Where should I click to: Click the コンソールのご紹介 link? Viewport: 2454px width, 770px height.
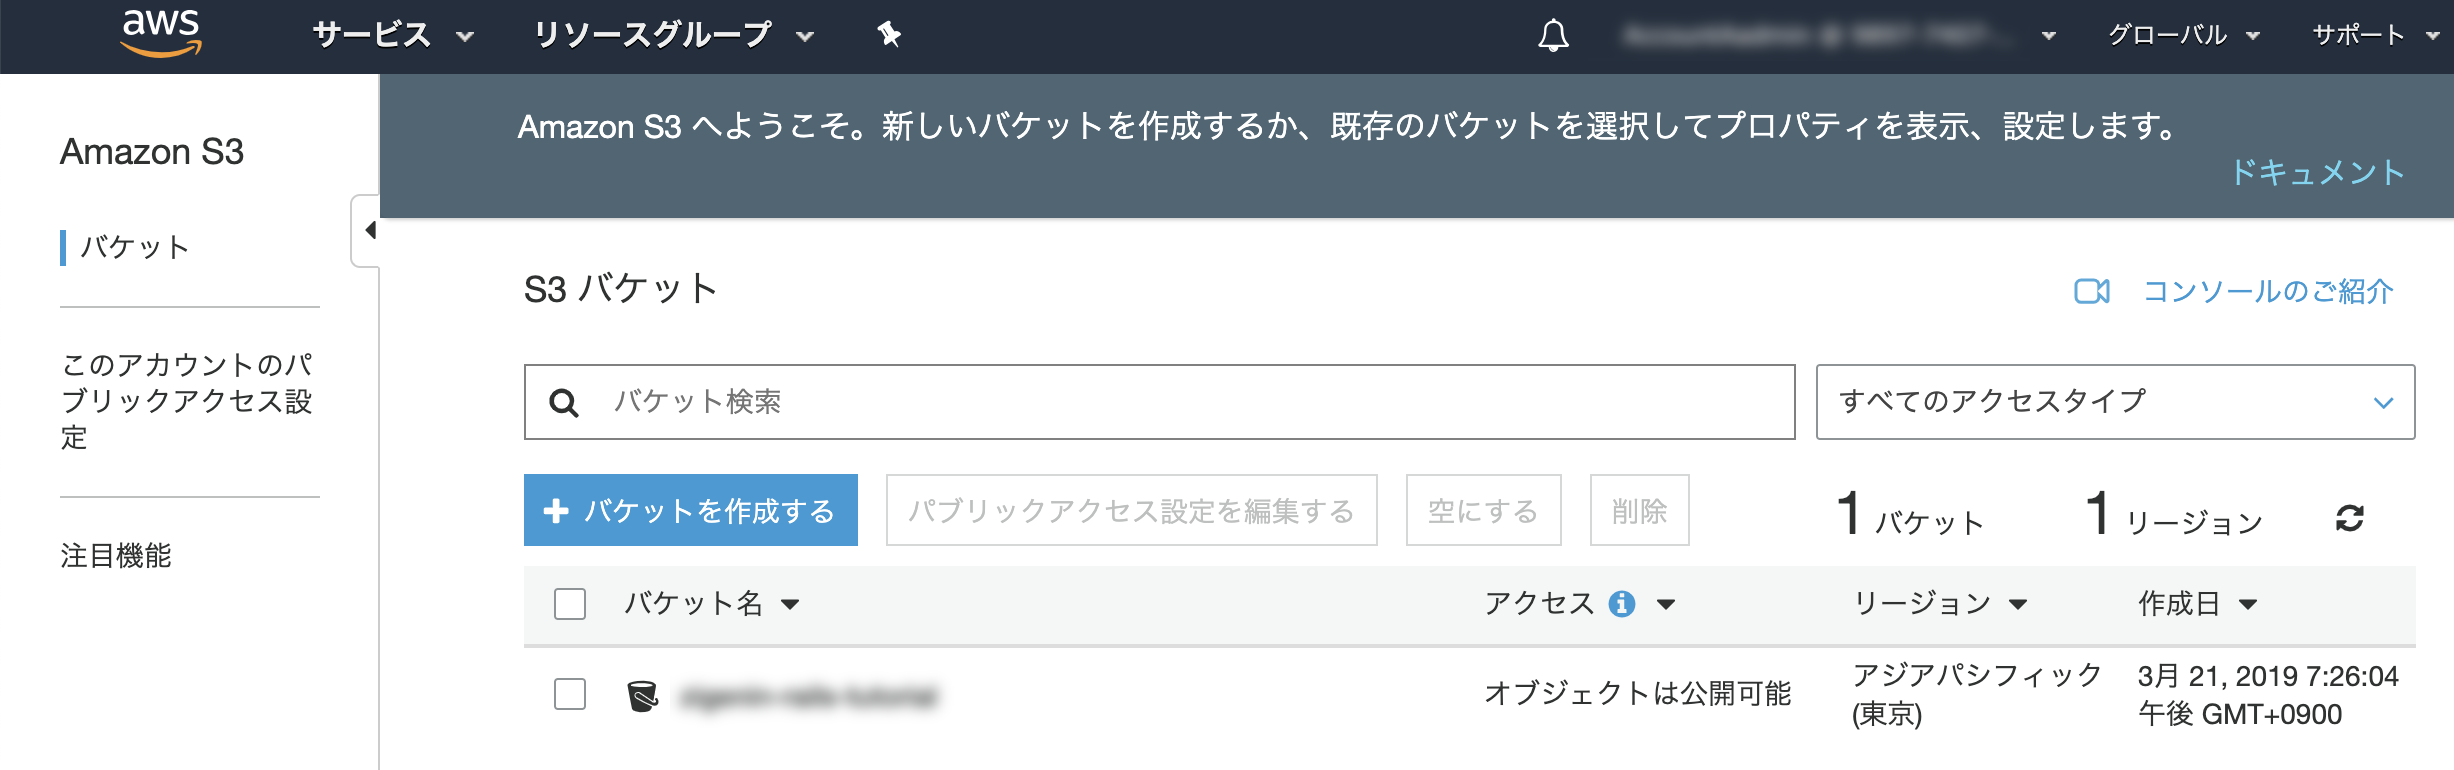2268,291
